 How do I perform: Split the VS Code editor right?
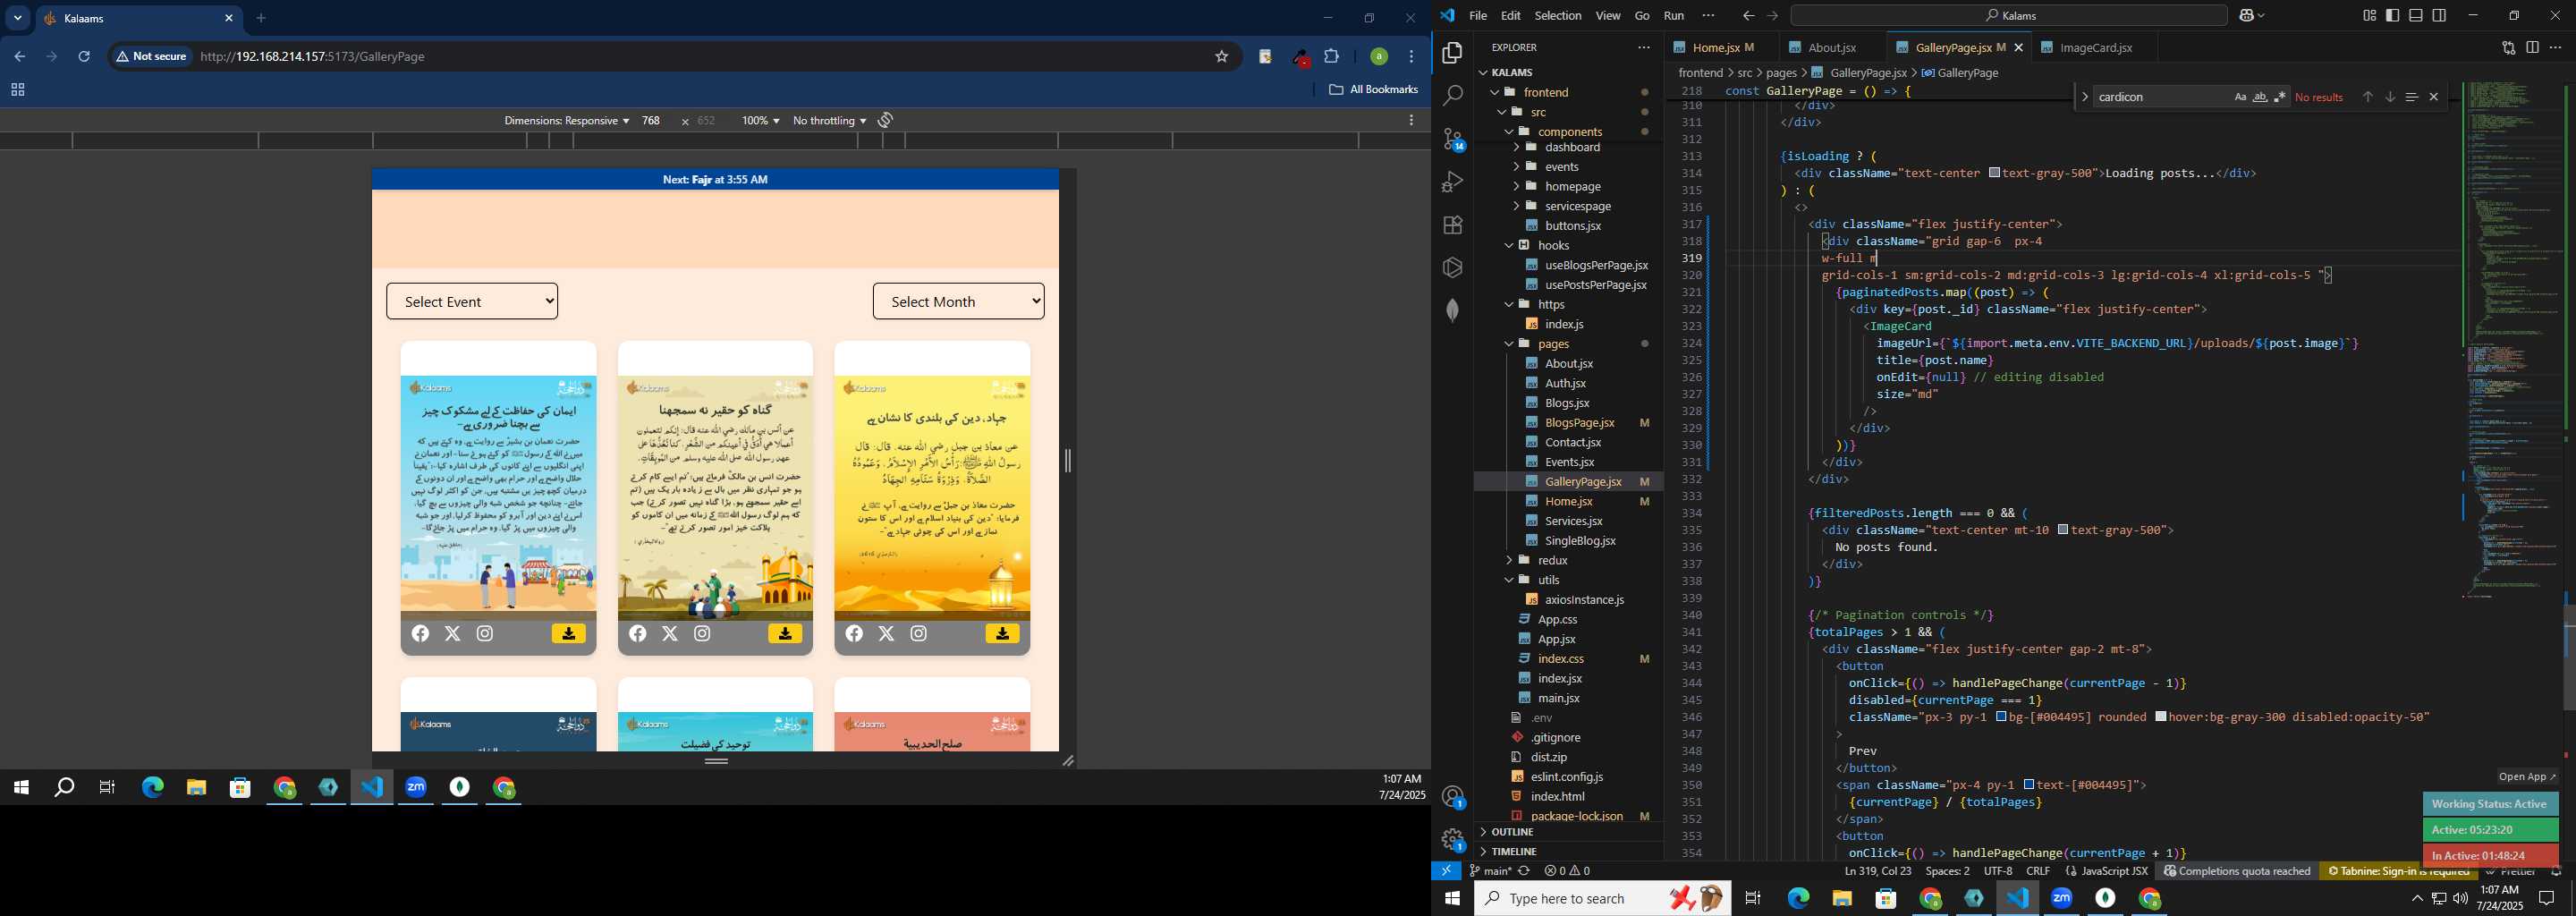(2532, 47)
